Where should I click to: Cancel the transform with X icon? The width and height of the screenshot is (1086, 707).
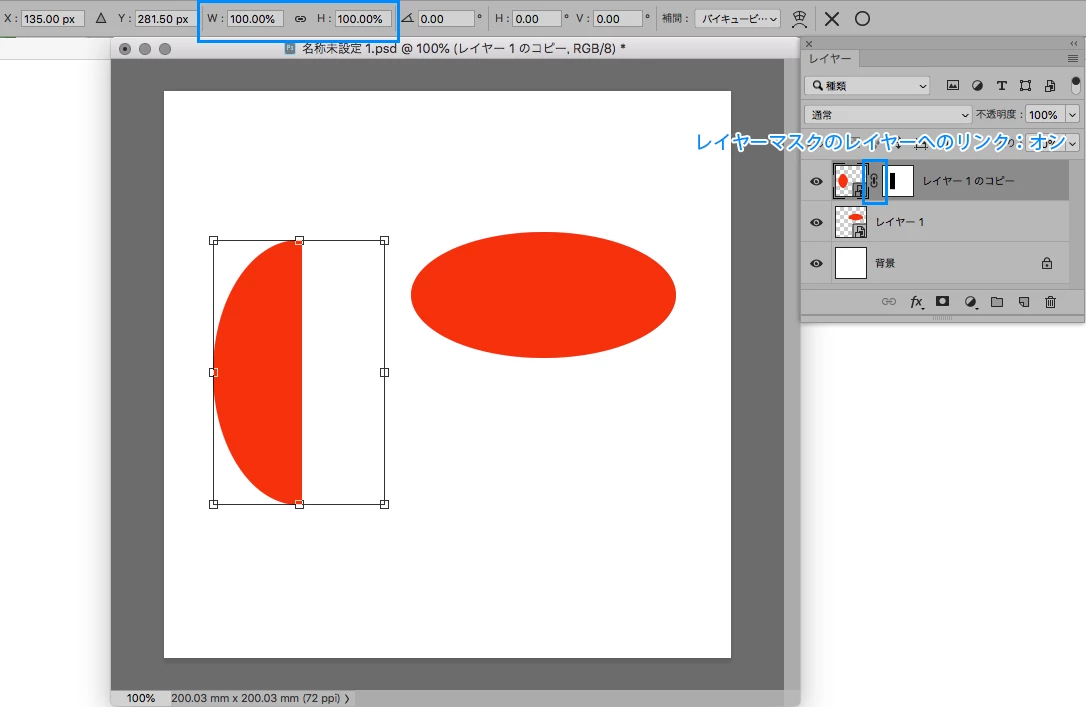click(832, 19)
